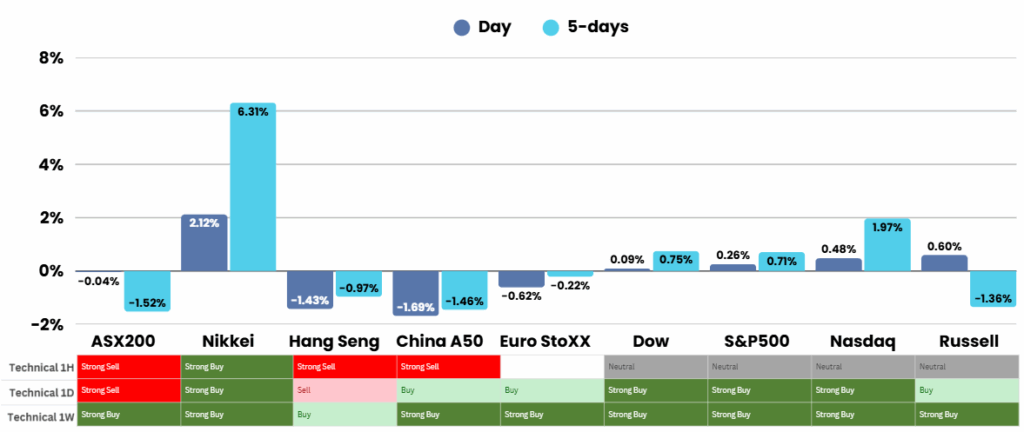1024x432 pixels.
Task: Click the ASX200 axis label
Action: click(124, 341)
